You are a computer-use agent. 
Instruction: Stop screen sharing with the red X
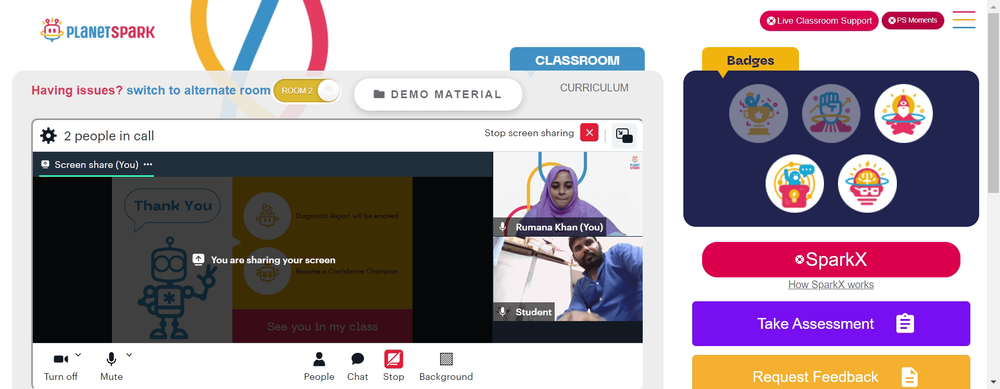[589, 133]
